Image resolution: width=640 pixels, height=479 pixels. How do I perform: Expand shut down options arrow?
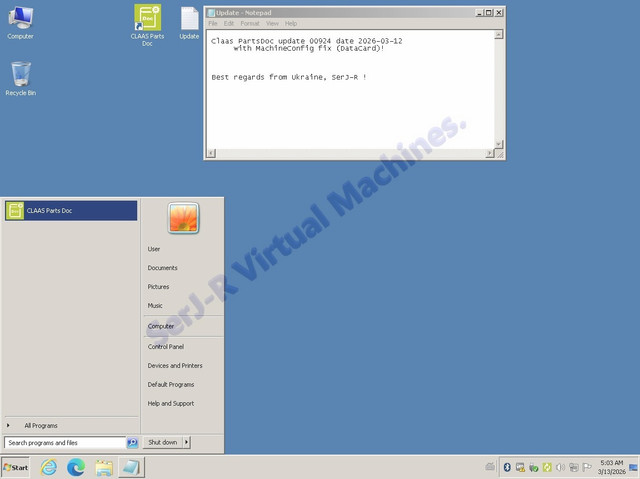[187, 442]
